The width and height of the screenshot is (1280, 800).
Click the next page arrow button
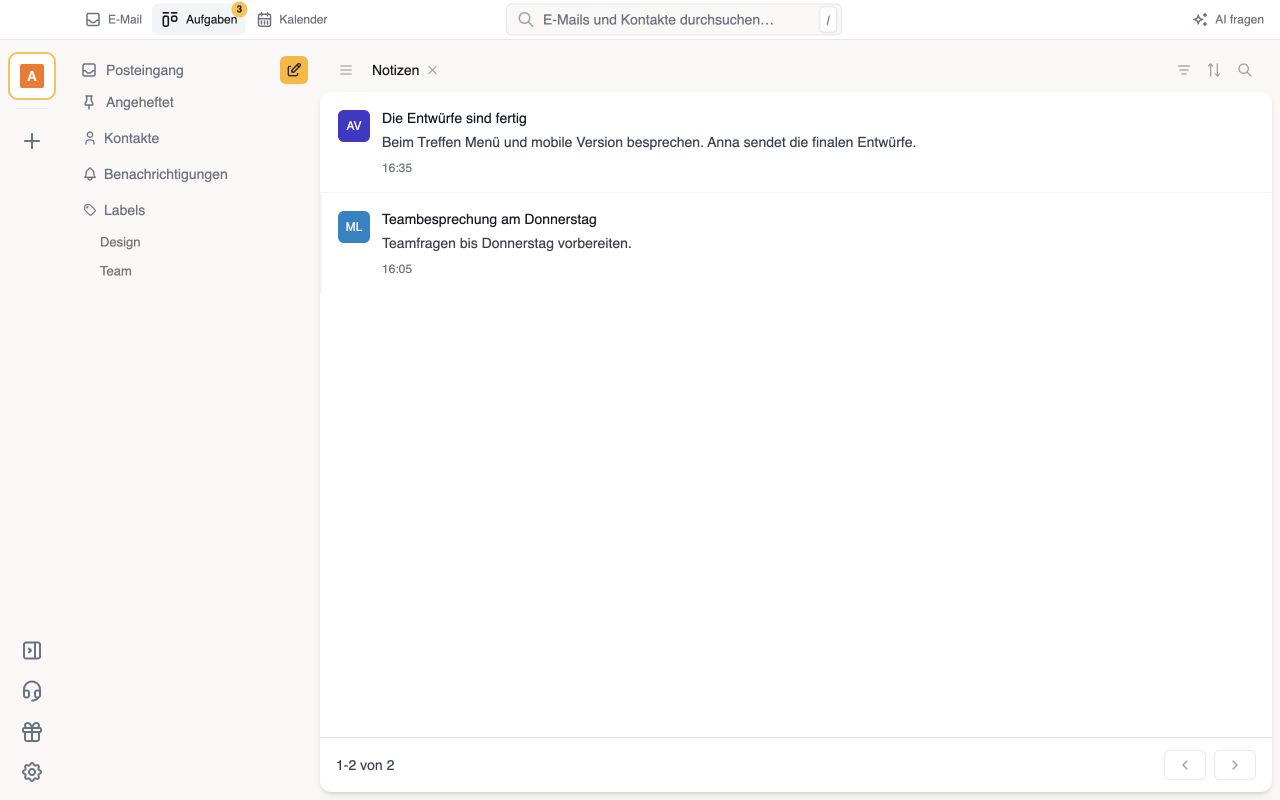[x=1235, y=765]
